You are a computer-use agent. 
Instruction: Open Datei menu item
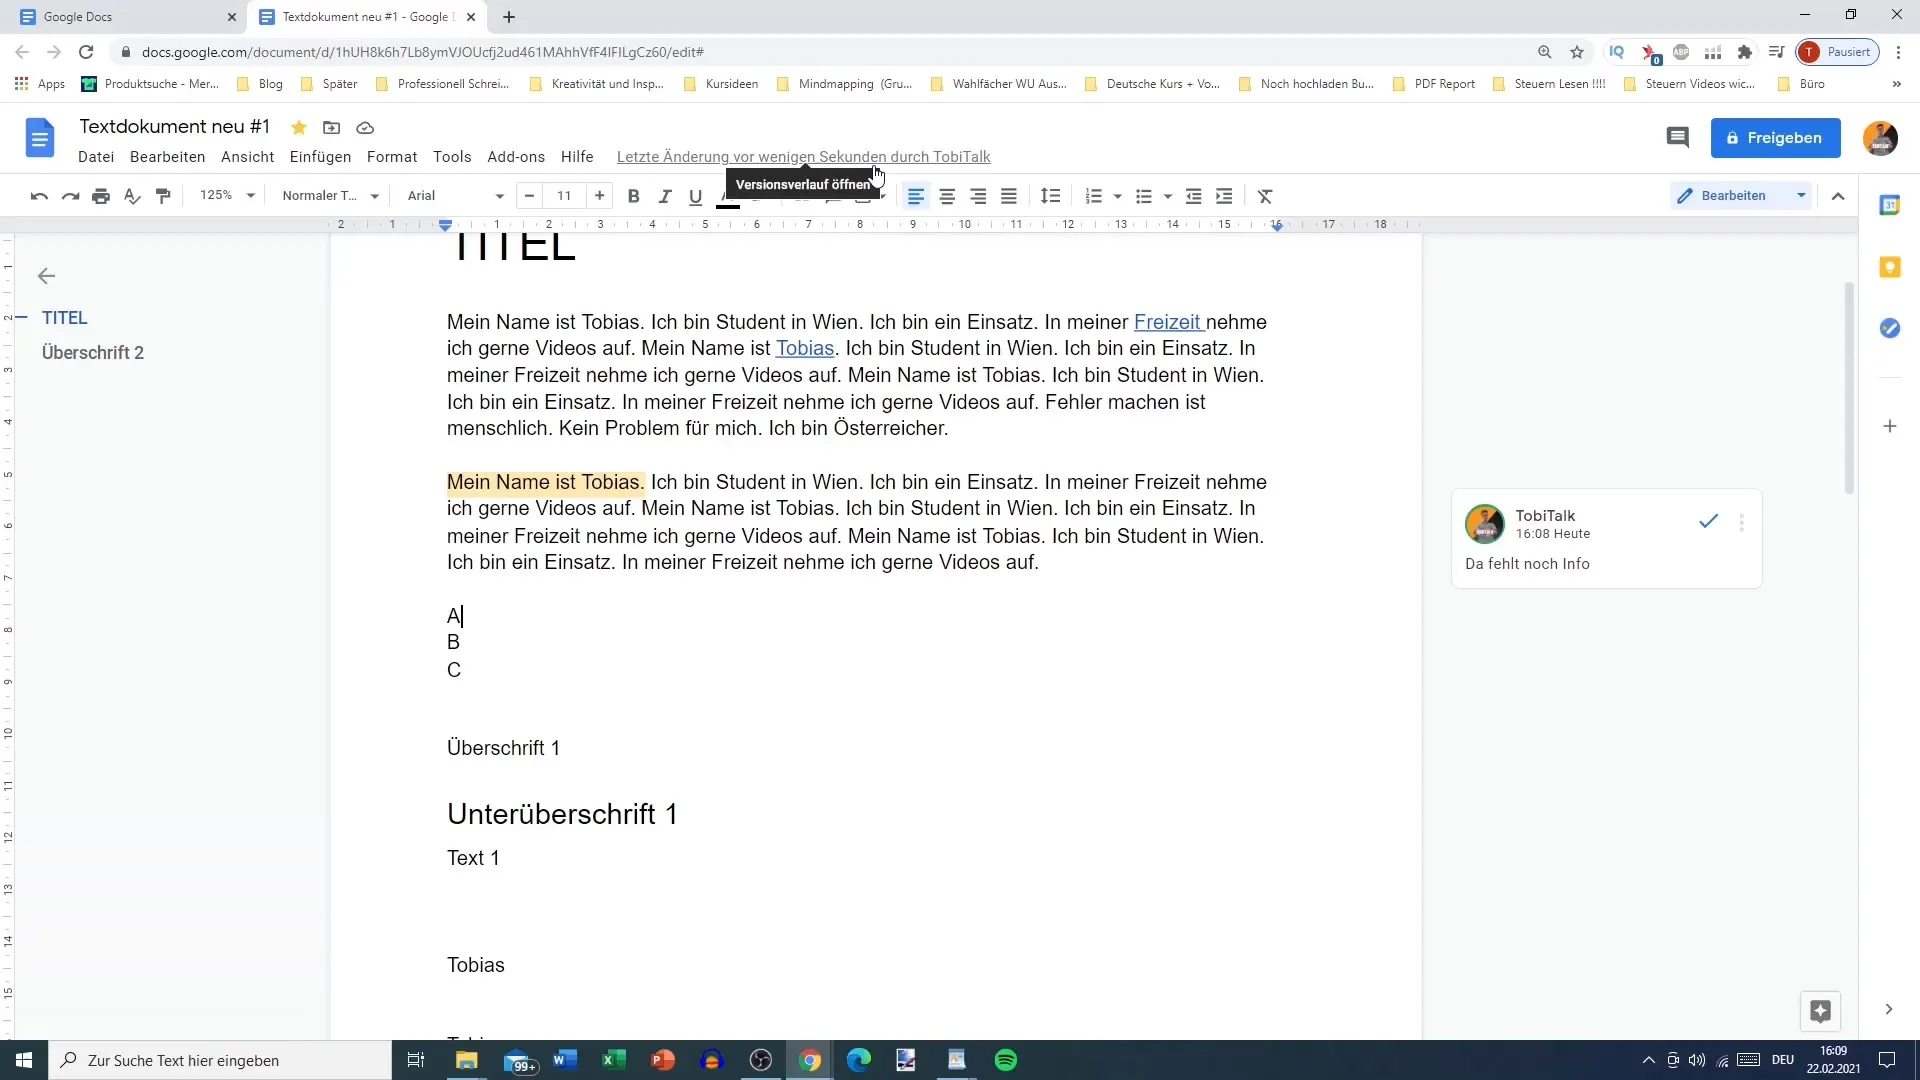click(x=95, y=157)
